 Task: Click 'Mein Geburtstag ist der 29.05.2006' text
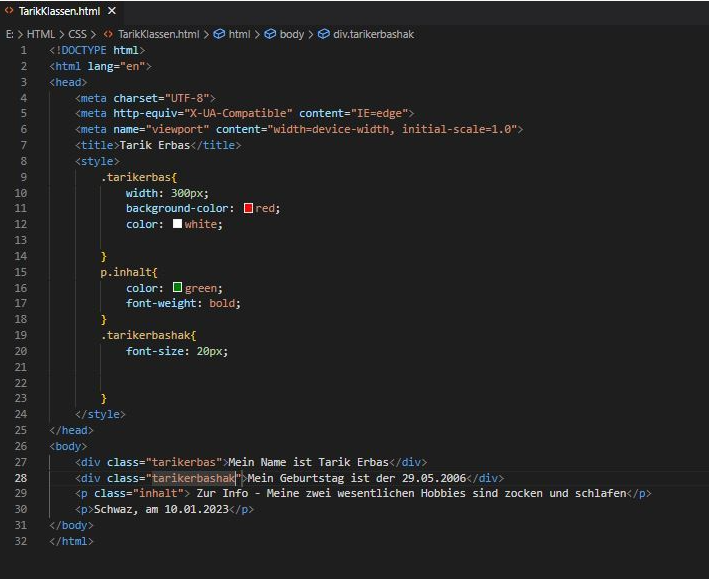point(357,478)
